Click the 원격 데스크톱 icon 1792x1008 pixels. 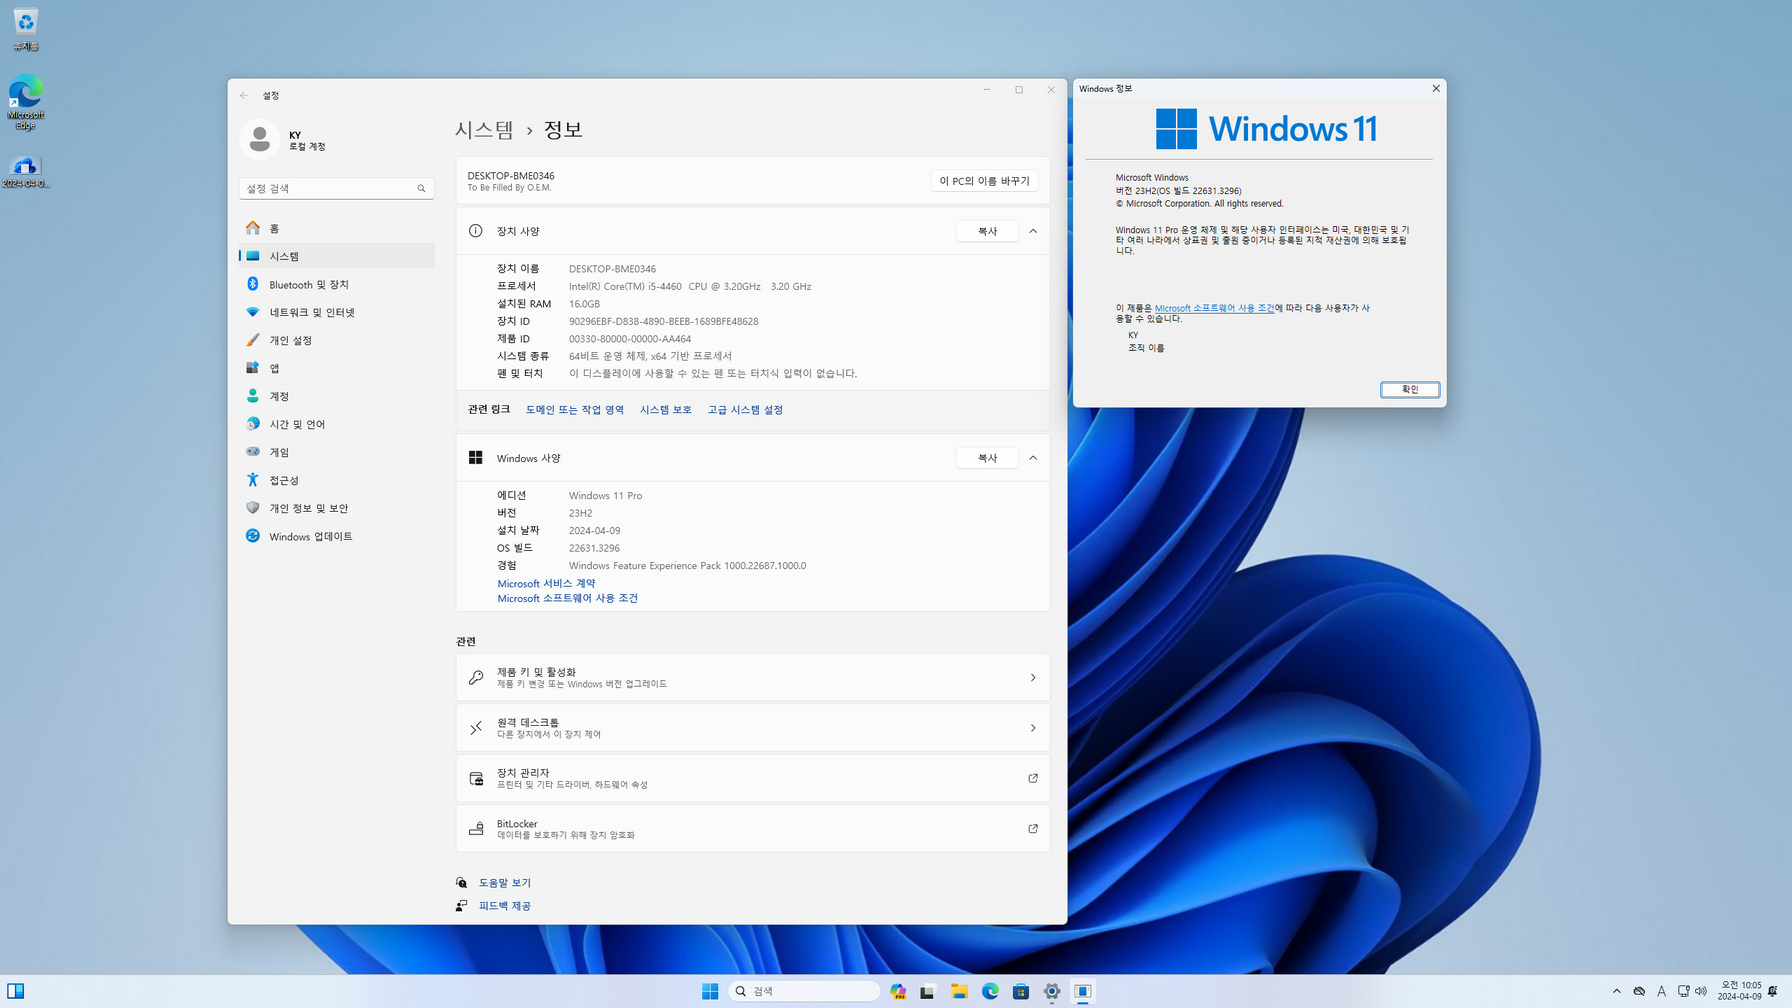coord(476,728)
